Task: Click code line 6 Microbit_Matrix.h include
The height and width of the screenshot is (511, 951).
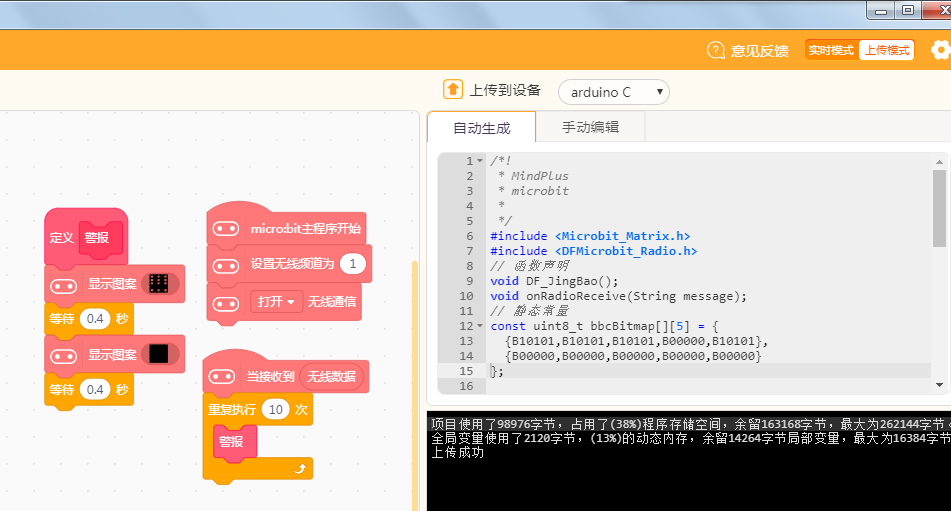Action: pos(590,236)
